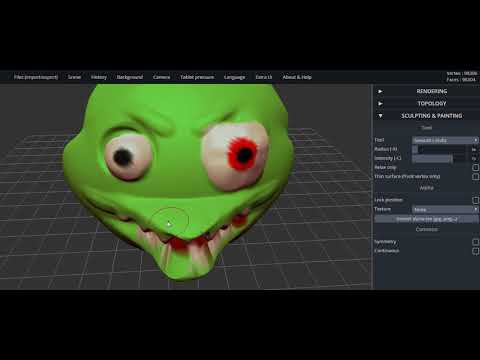Screen dimensions: 480x360
Task: Click the Alpha section heading
Action: 427,188
